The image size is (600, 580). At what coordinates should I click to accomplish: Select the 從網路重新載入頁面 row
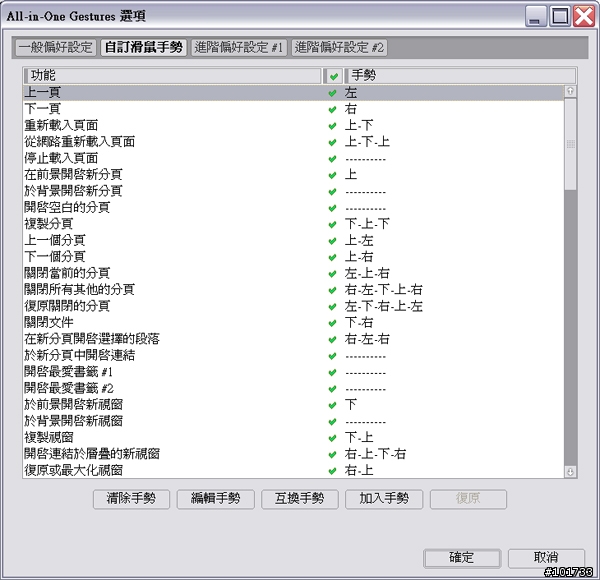(293, 142)
